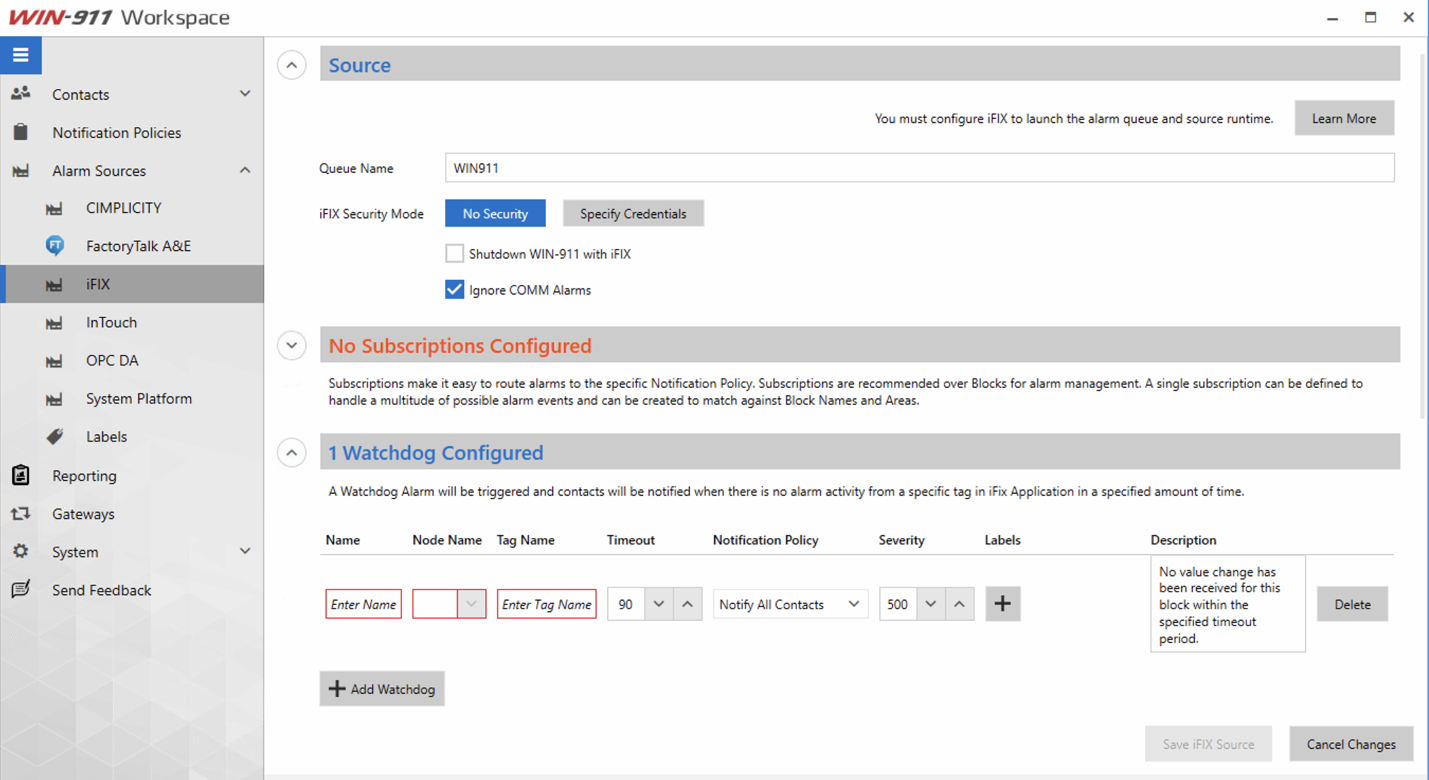
Task: Decrease the Severity value
Action: (931, 604)
